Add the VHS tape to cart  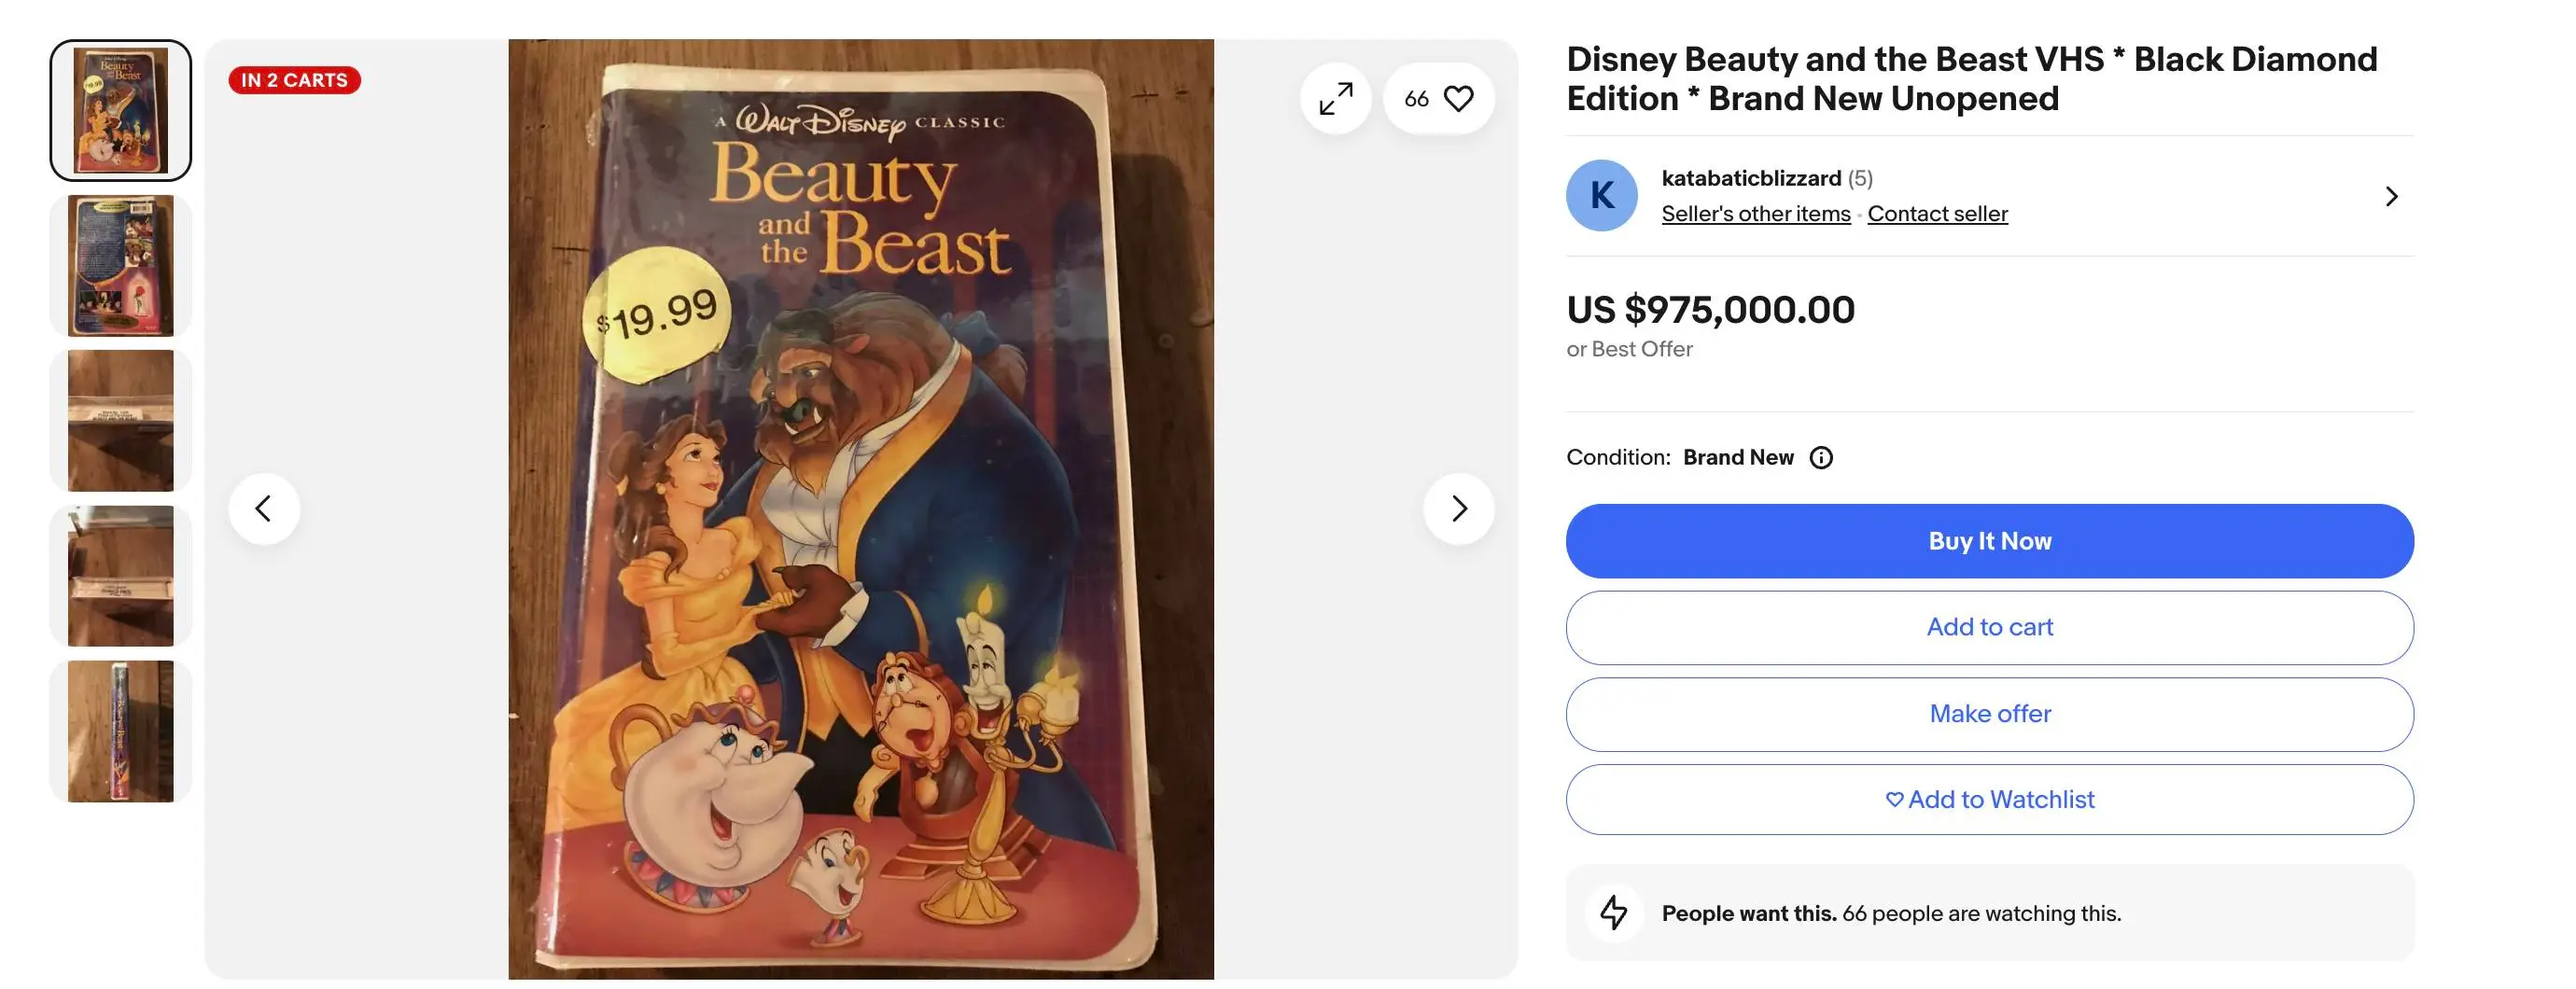(1990, 627)
